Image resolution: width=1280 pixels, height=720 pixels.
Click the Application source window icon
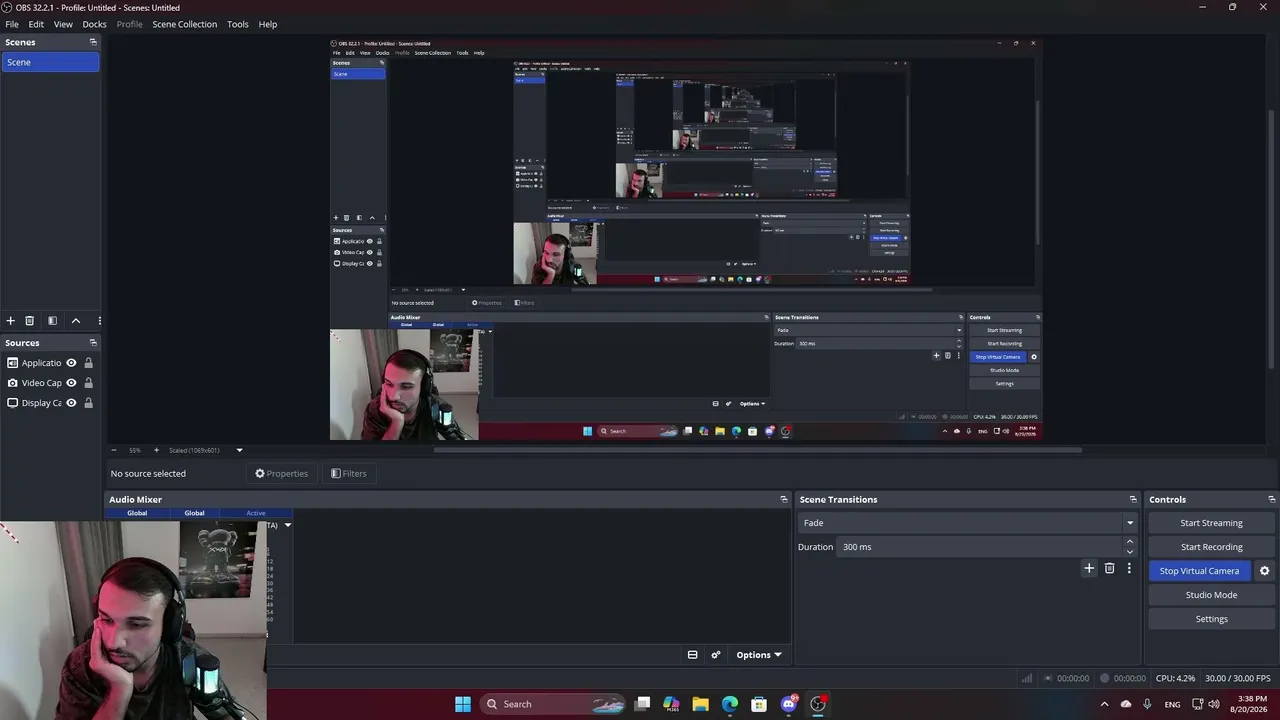coord(12,363)
